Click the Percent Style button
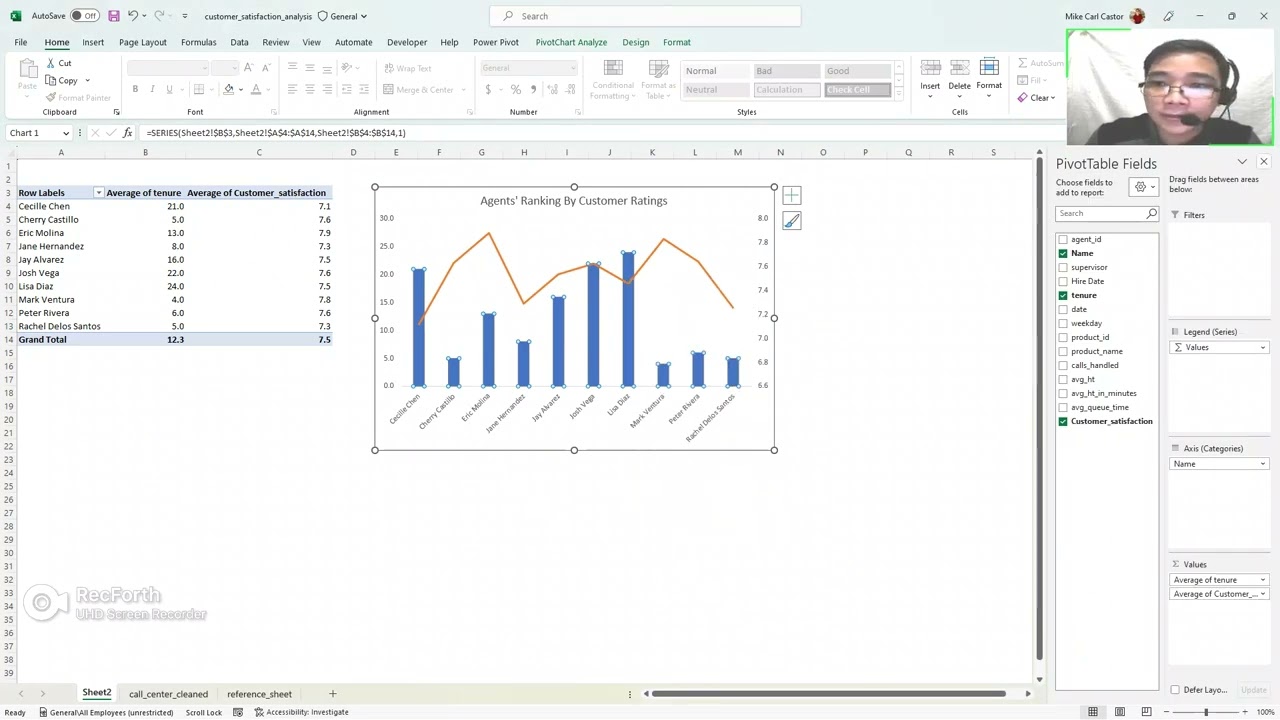 tap(516, 89)
